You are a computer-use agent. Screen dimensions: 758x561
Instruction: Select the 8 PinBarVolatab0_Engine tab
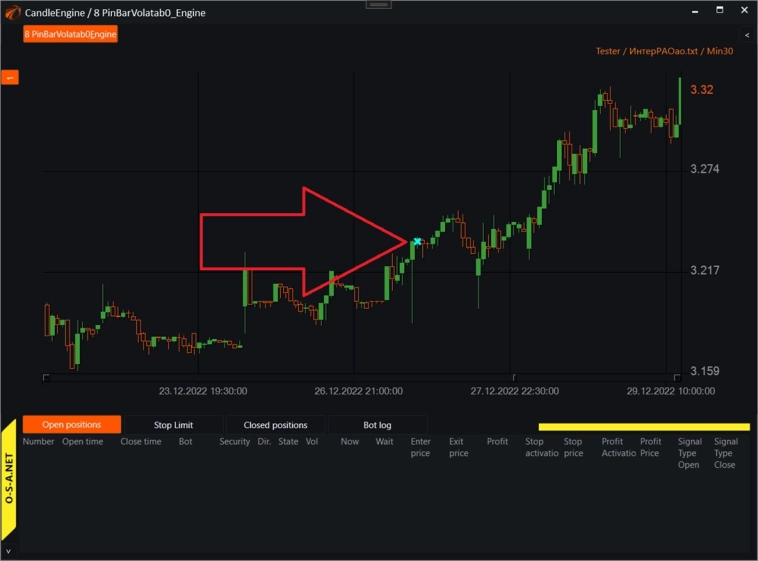tap(71, 35)
